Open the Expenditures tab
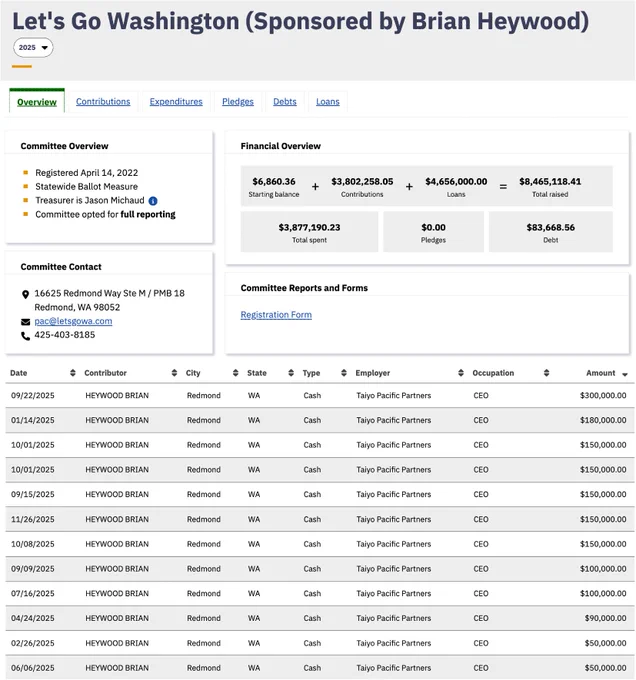This screenshot has height=680, width=636. pyautogui.click(x=176, y=101)
